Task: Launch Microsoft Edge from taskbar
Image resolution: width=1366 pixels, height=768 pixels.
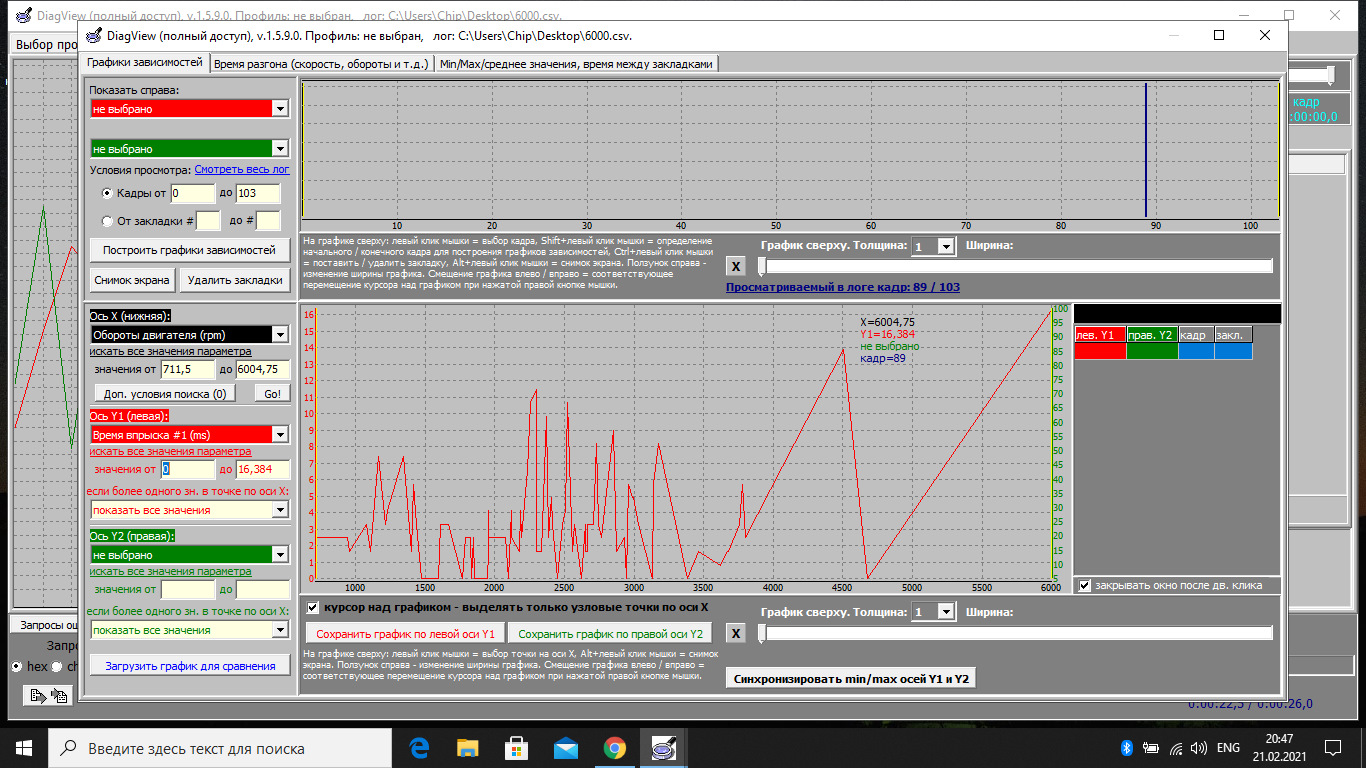Action: 420,747
